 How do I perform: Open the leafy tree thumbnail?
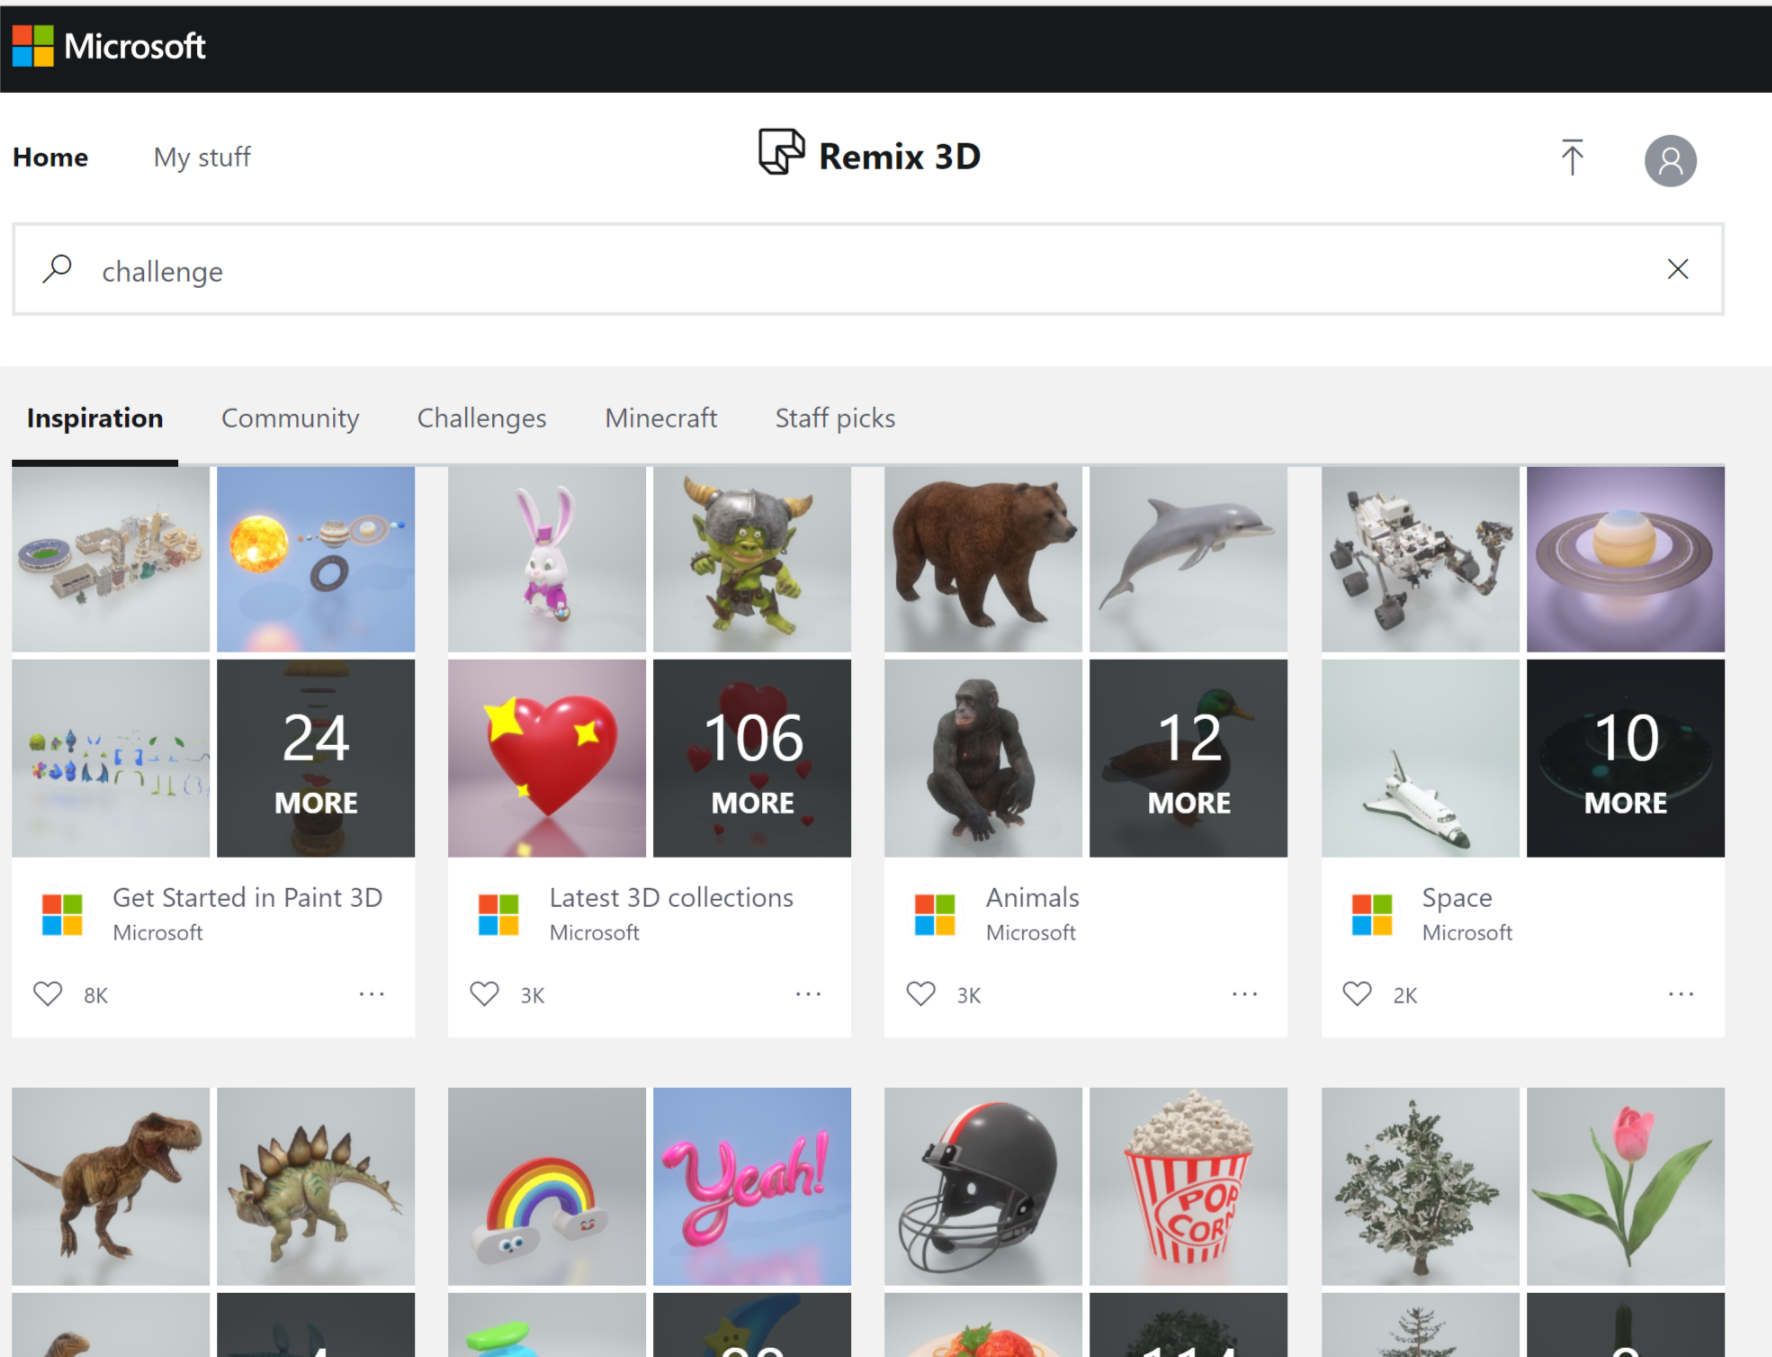coord(1420,1186)
